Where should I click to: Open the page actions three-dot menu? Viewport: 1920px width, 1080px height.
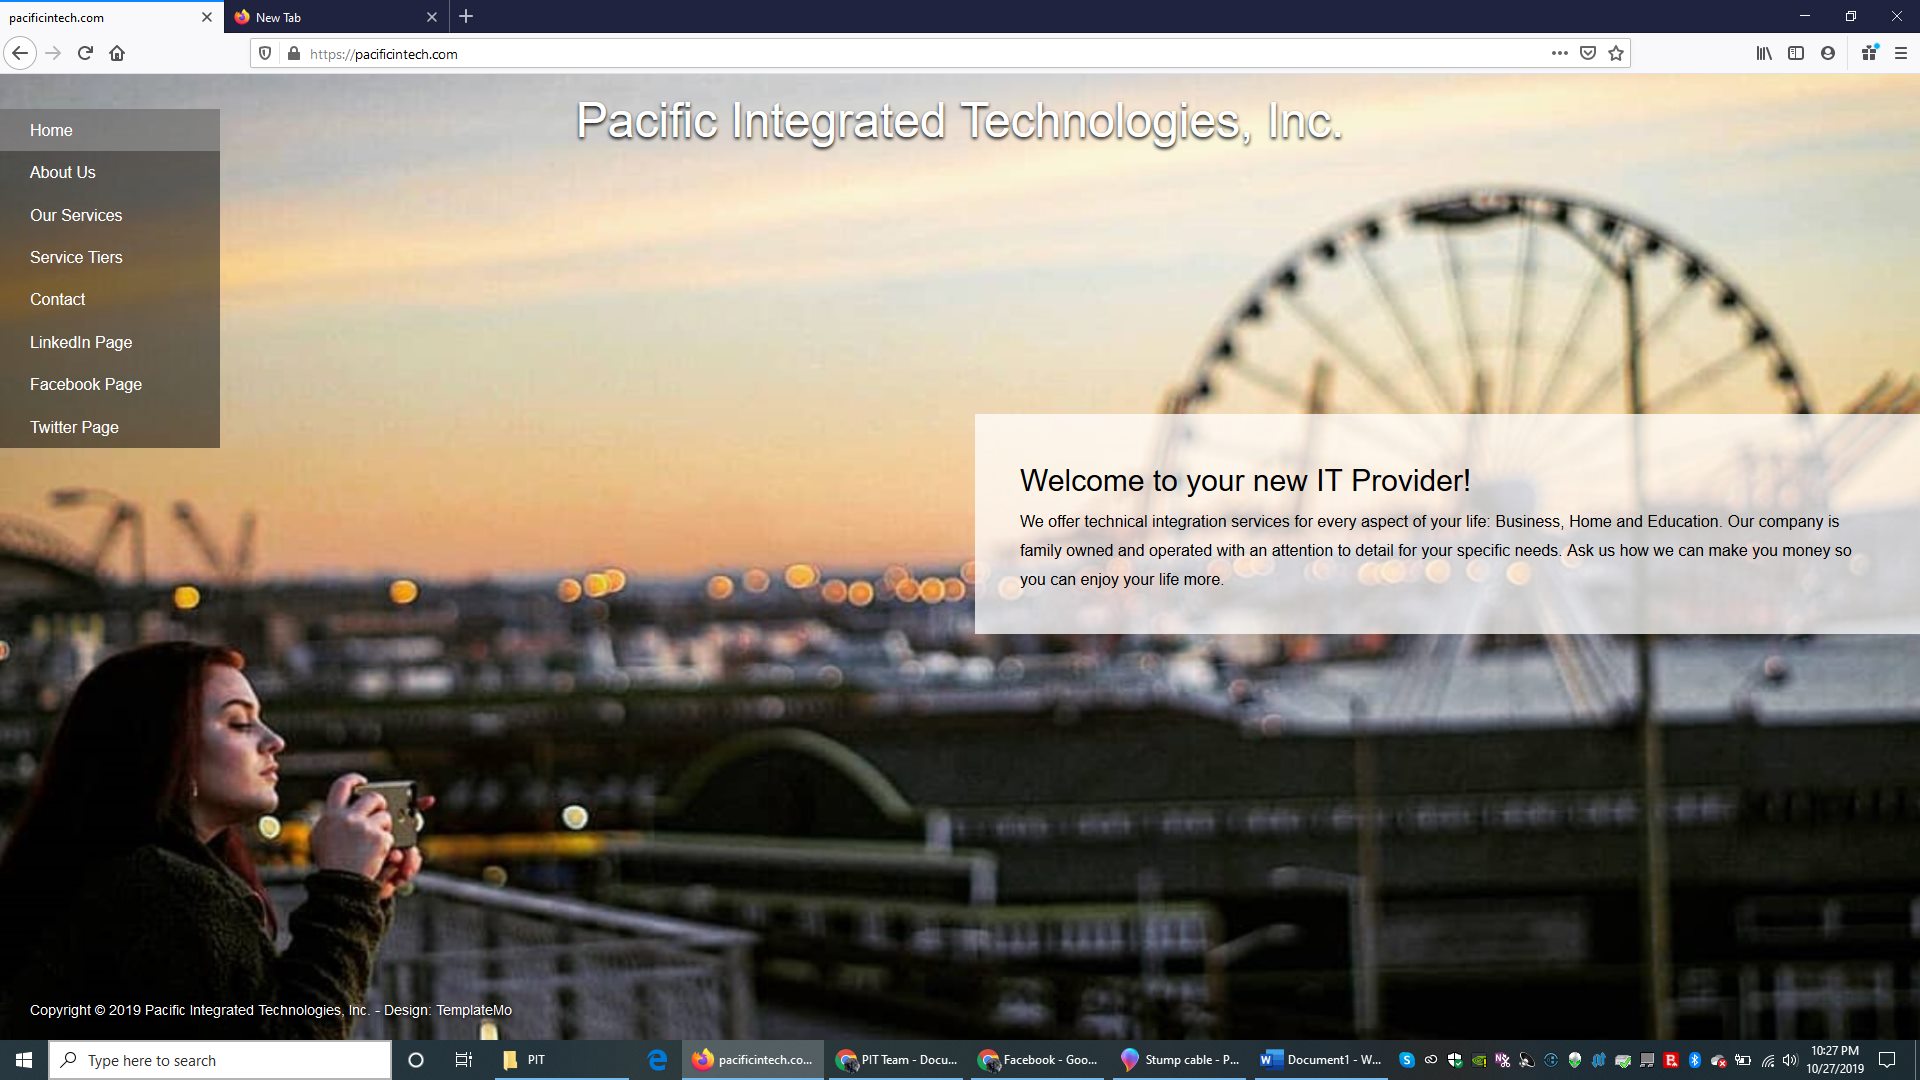[1559, 53]
